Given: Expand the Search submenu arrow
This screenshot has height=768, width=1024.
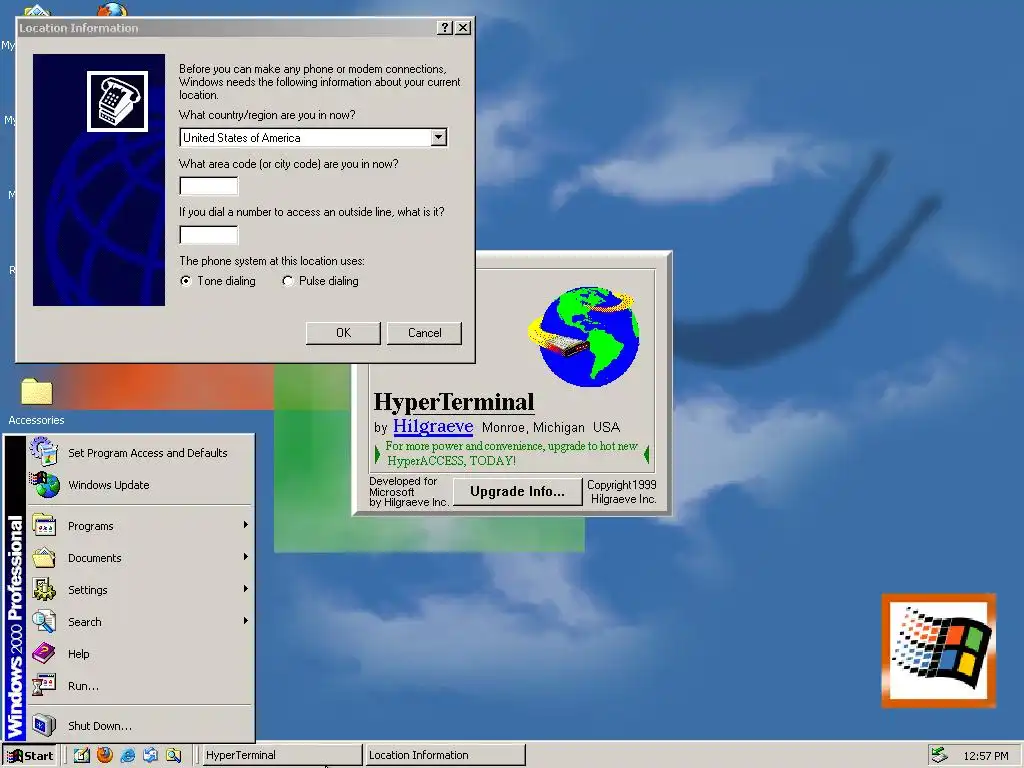Looking at the screenshot, I should (246, 621).
